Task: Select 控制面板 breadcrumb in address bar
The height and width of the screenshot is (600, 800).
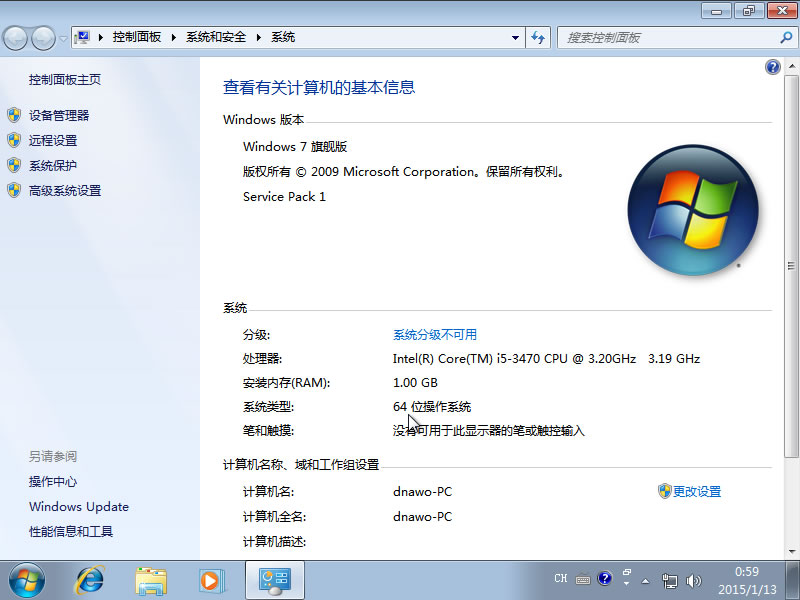Action: (137, 37)
